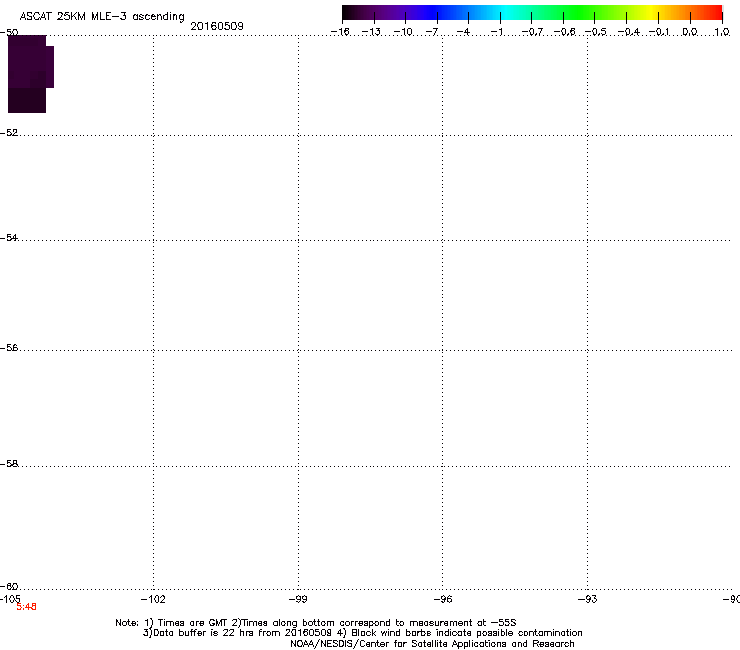
Task: Click the -0.6 color scale label
Action: pyautogui.click(x=564, y=32)
